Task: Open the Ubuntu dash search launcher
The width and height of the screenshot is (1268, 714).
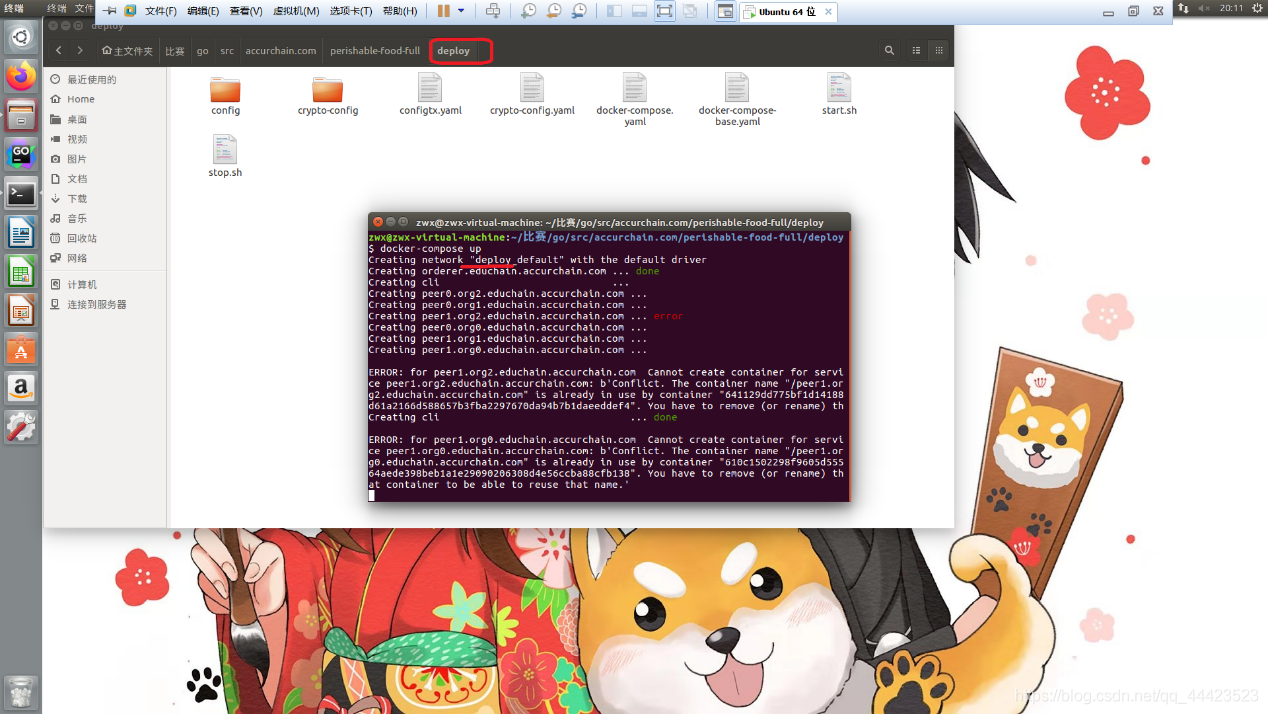Action: [21, 38]
